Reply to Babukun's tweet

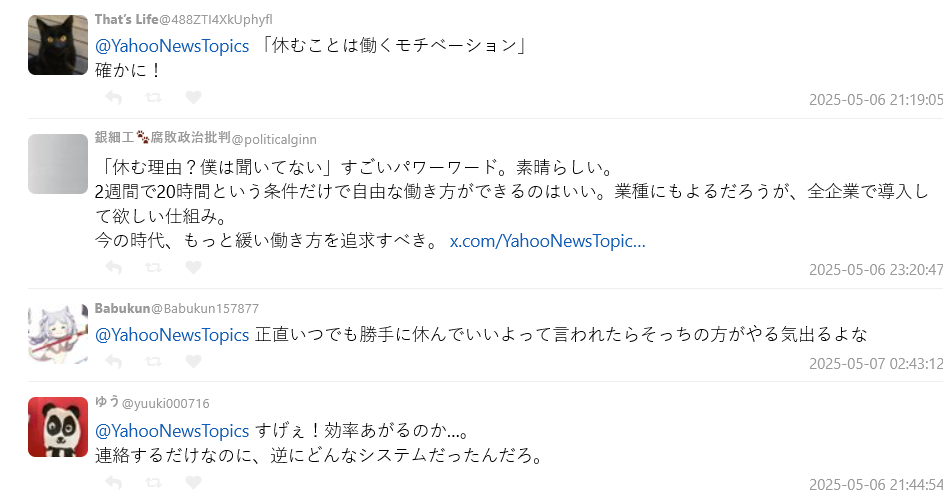click(114, 361)
